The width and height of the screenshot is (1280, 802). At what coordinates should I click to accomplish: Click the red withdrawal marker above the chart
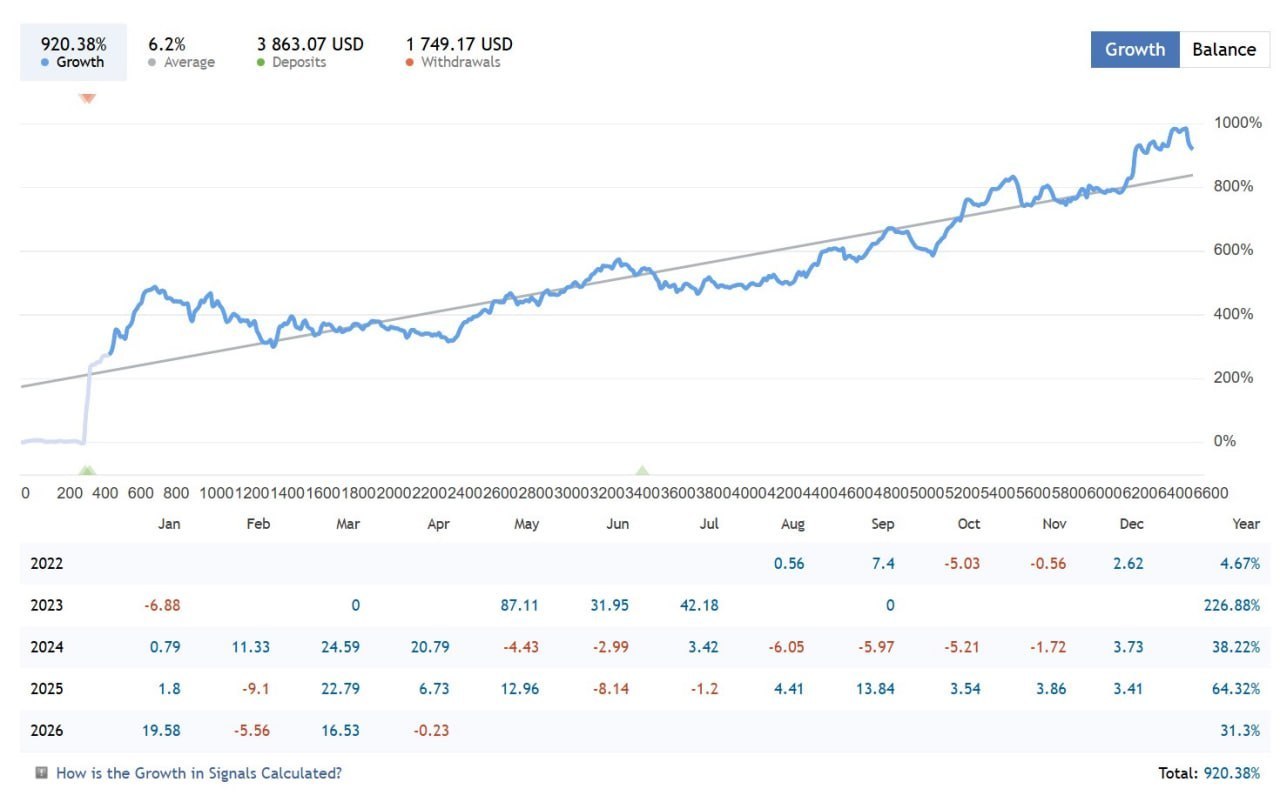87,97
